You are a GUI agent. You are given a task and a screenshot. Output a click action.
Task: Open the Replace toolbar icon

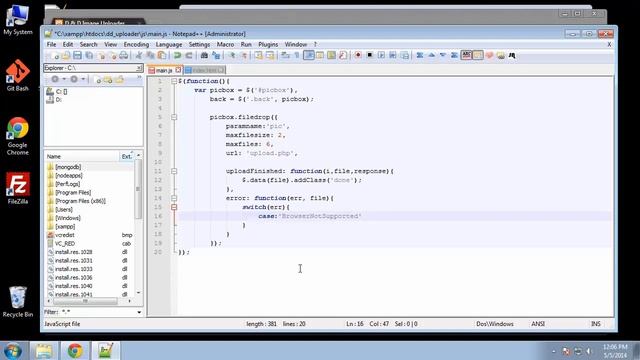tap(216, 56)
